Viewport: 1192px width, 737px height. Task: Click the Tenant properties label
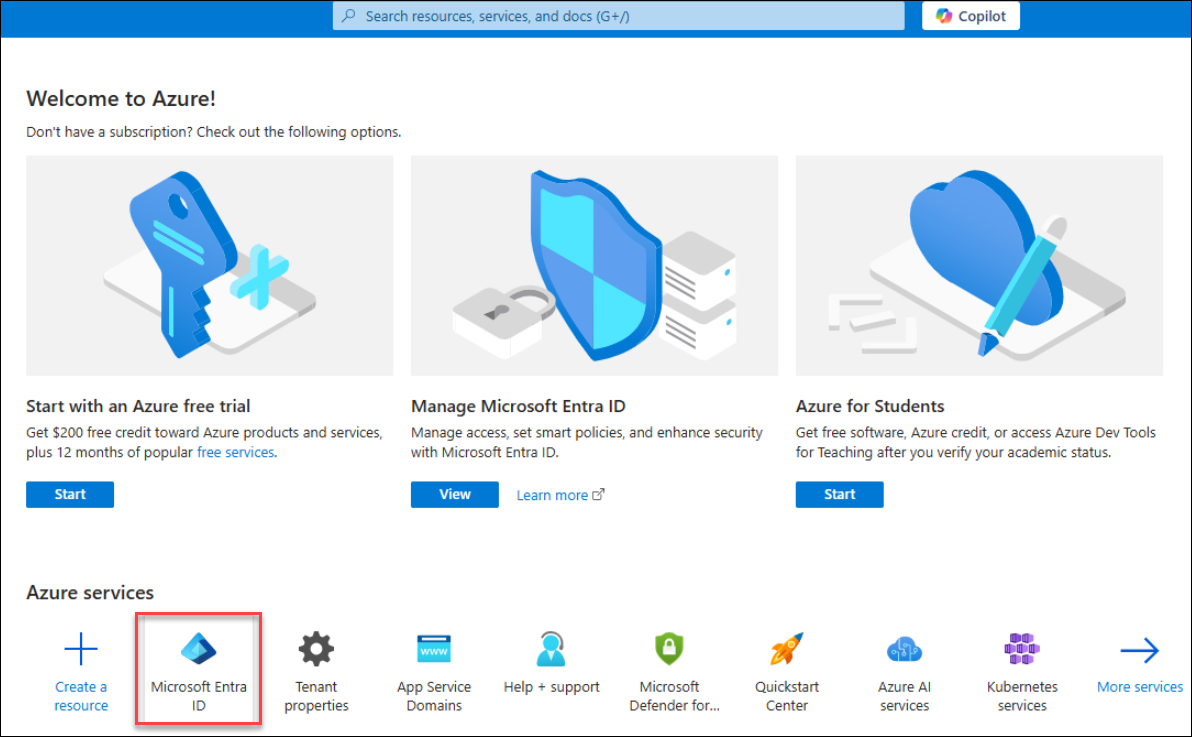[316, 696]
